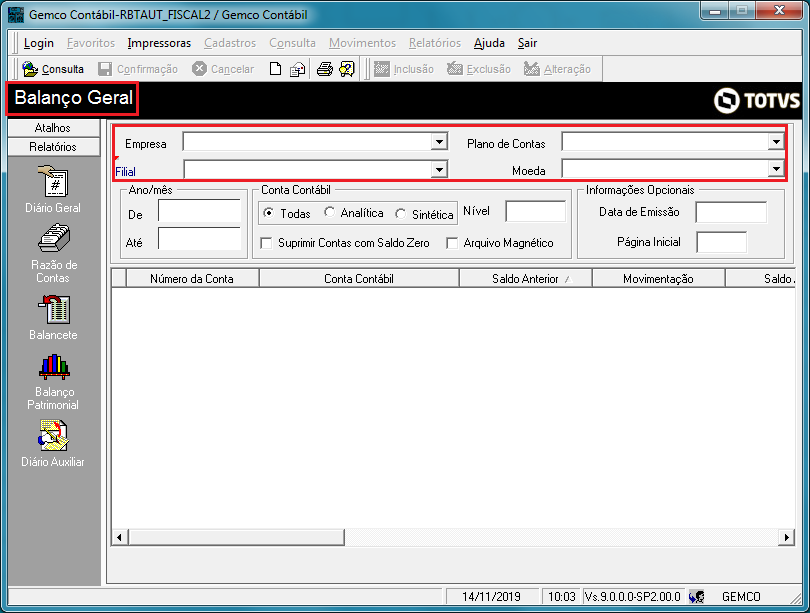
Task: Click the printer toolbar icon
Action: tap(324, 69)
